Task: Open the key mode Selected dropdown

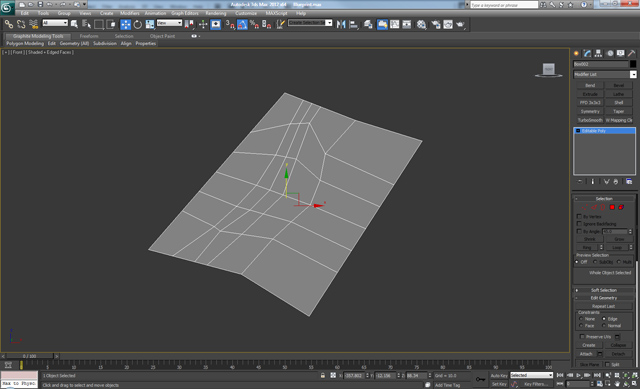Action: tap(531, 375)
